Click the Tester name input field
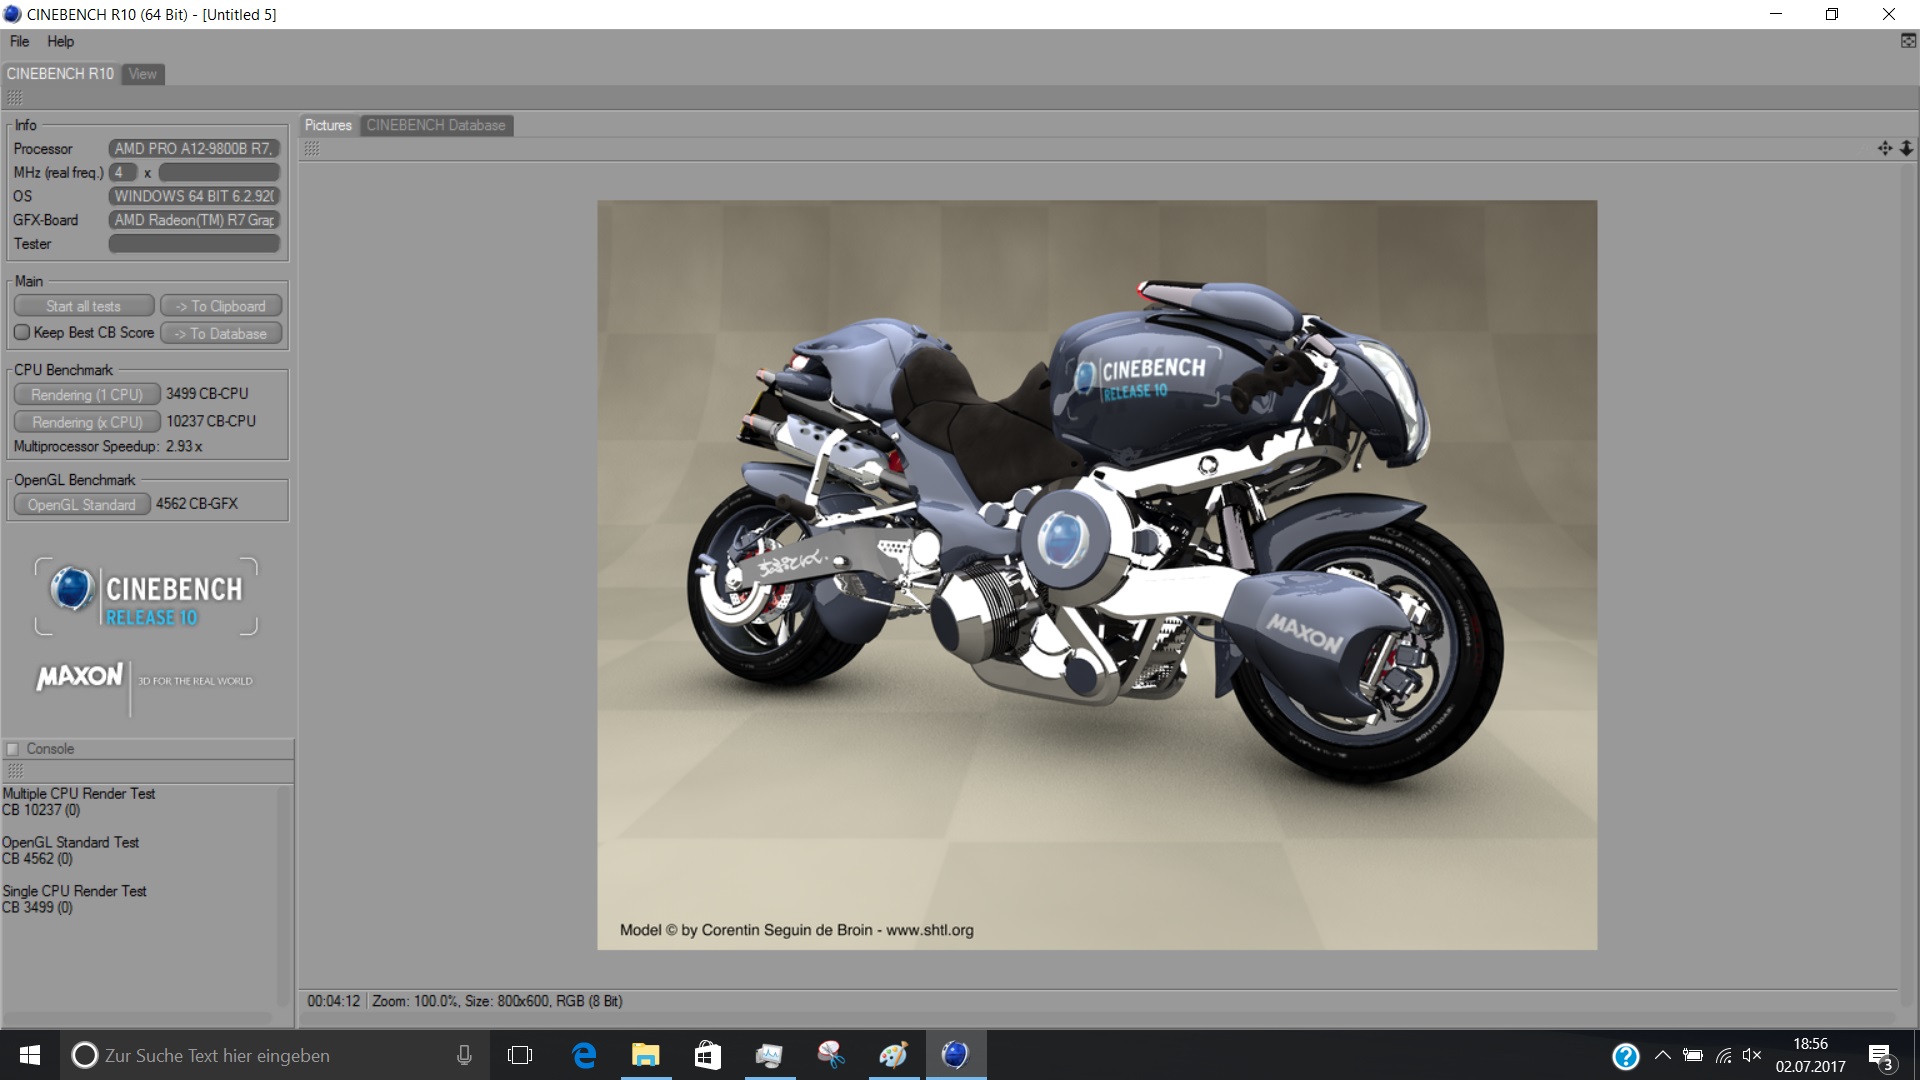The width and height of the screenshot is (1920, 1080). [x=194, y=244]
